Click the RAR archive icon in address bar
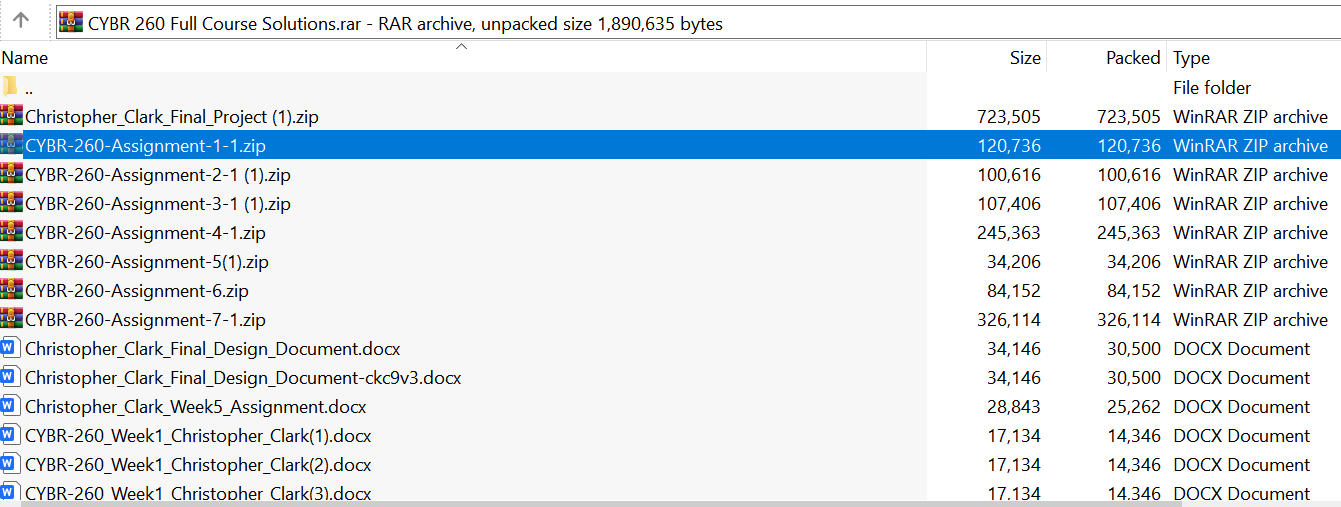This screenshot has height=507, width=1341. coord(71,22)
